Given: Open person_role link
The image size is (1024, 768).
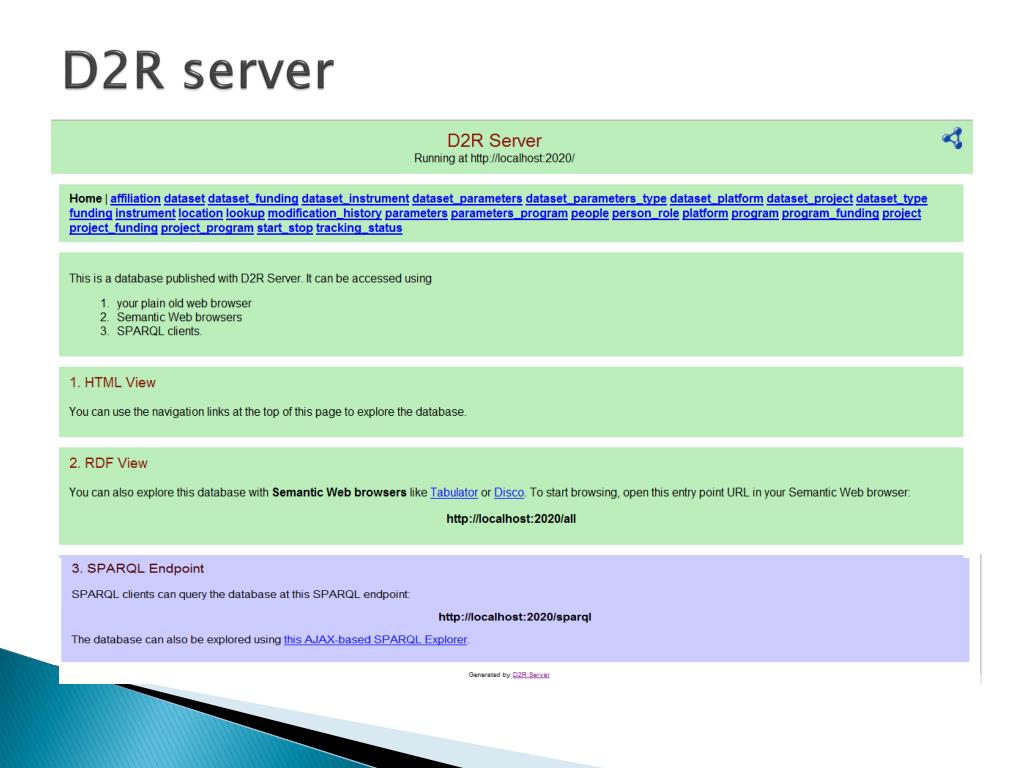Looking at the screenshot, I should click(645, 214).
